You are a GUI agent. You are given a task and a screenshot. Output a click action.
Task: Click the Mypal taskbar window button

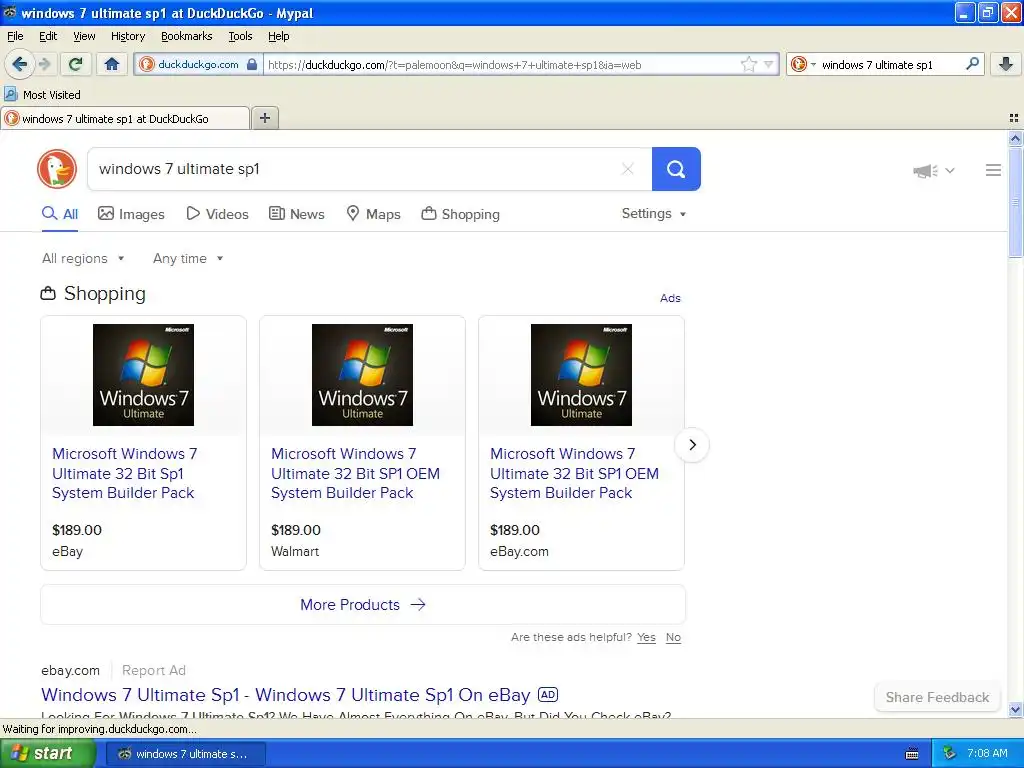click(185, 754)
